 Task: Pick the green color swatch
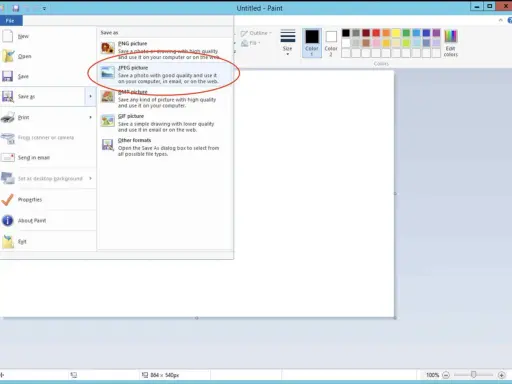pyautogui.click(x=406, y=33)
